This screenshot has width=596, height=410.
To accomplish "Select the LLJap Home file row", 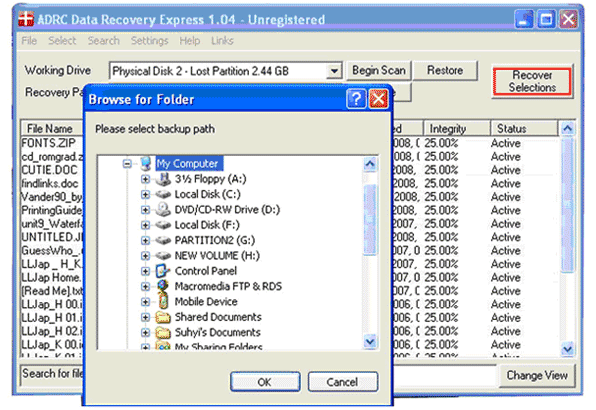I will click(x=52, y=277).
